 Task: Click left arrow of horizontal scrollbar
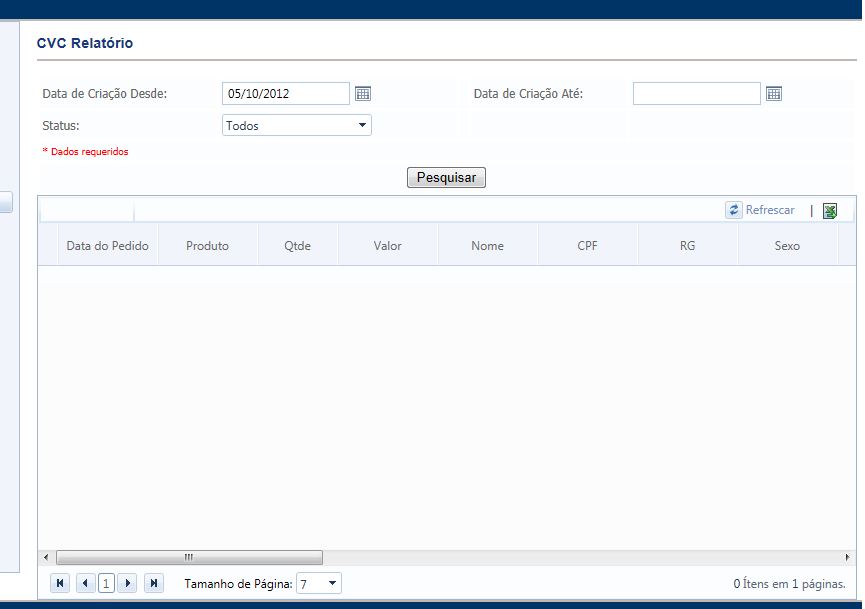(x=46, y=557)
